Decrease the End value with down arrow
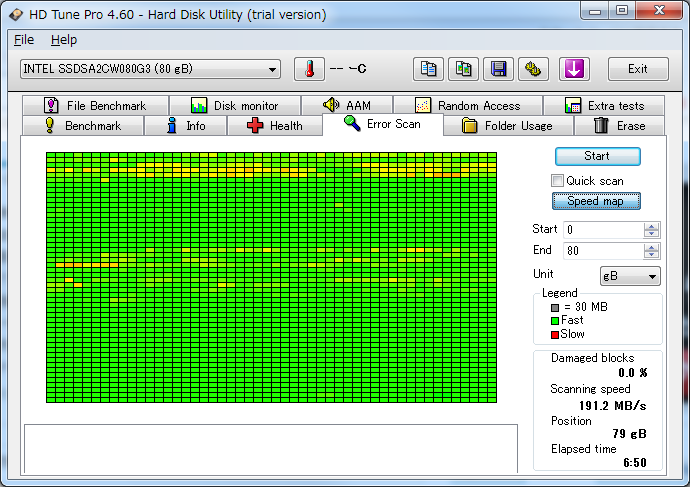 (x=651, y=255)
